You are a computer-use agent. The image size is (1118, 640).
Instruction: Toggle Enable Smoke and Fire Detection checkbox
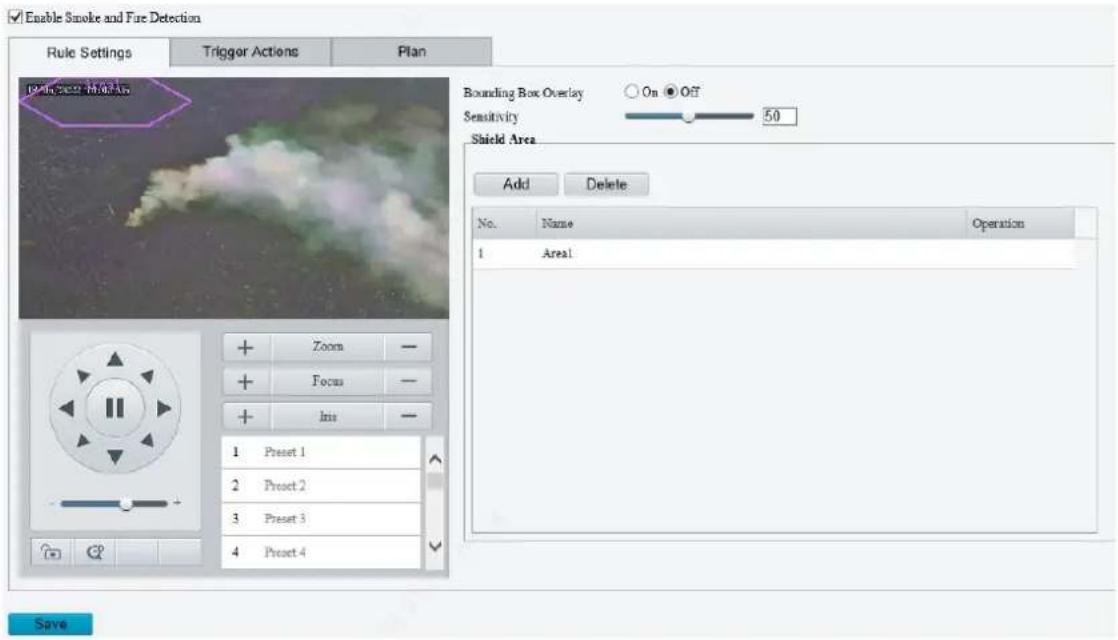pos(16,17)
